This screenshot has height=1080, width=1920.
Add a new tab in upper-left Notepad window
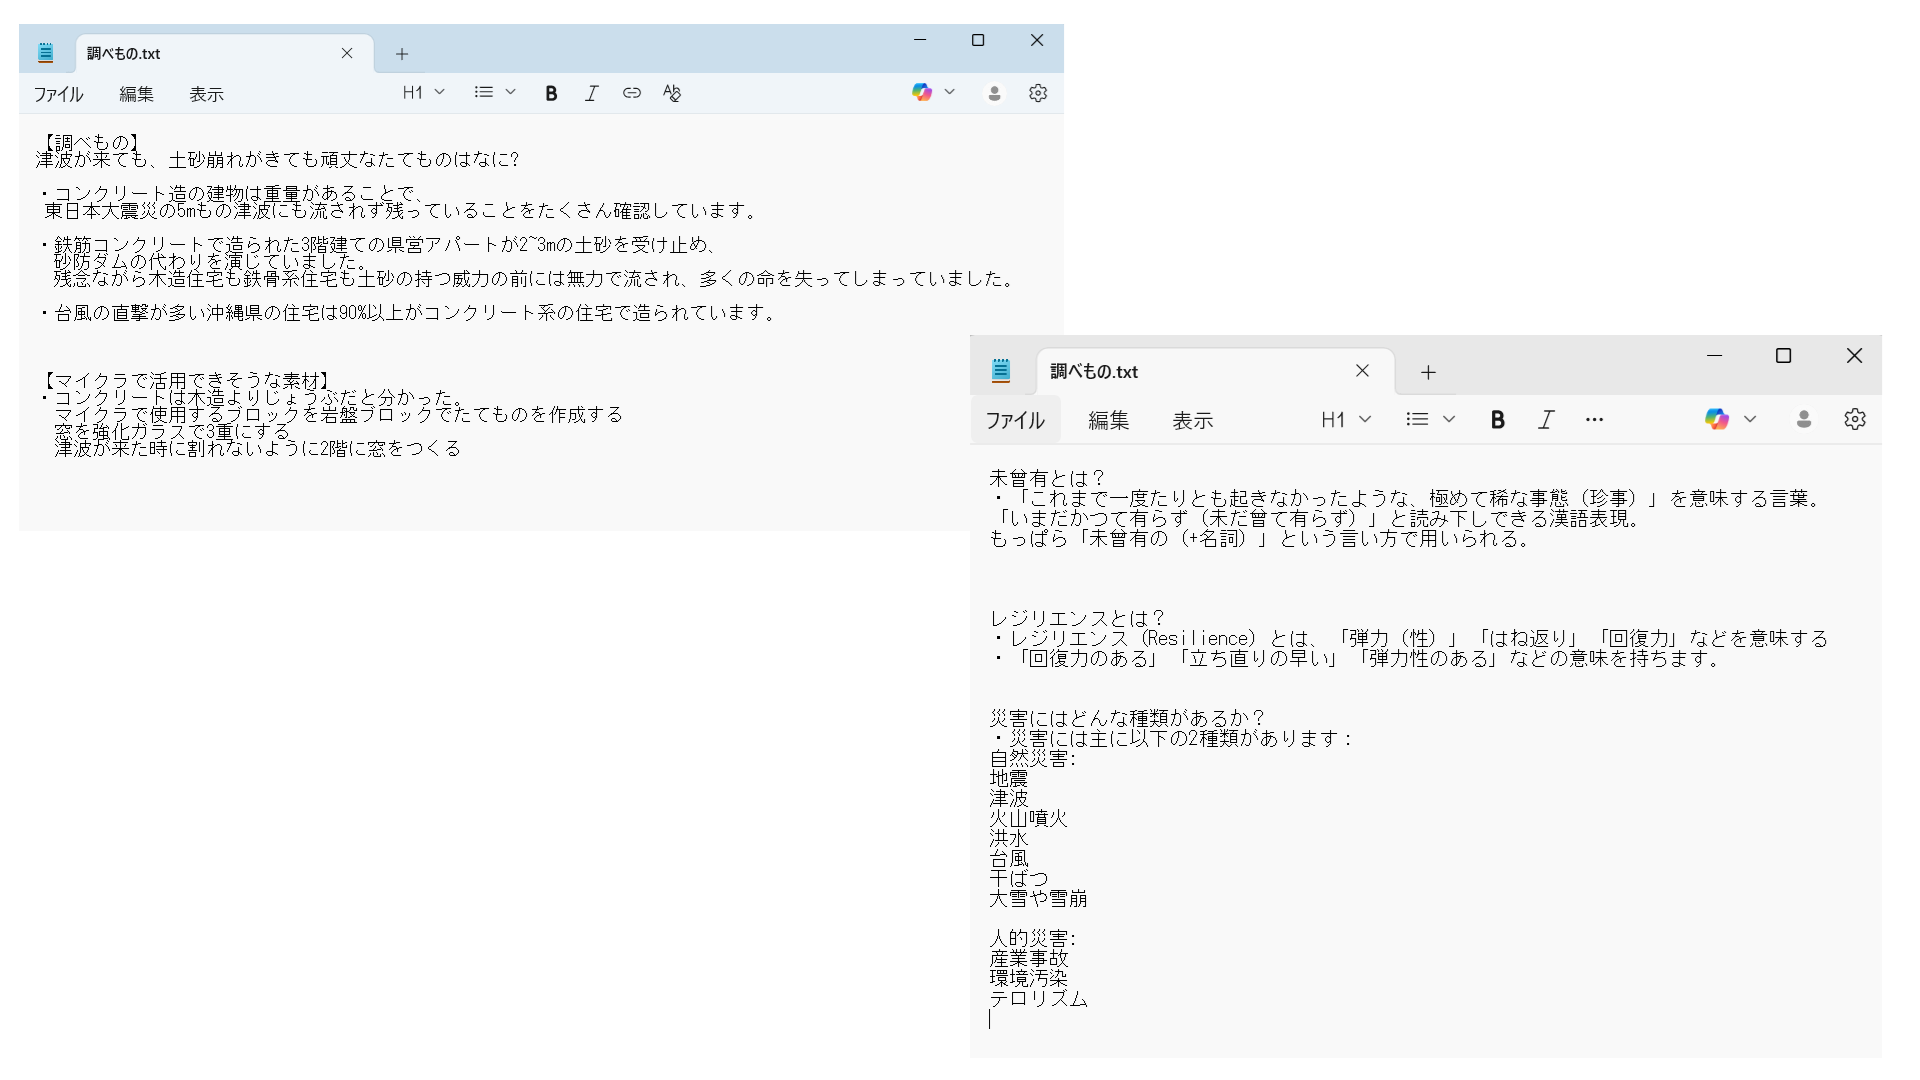[402, 54]
